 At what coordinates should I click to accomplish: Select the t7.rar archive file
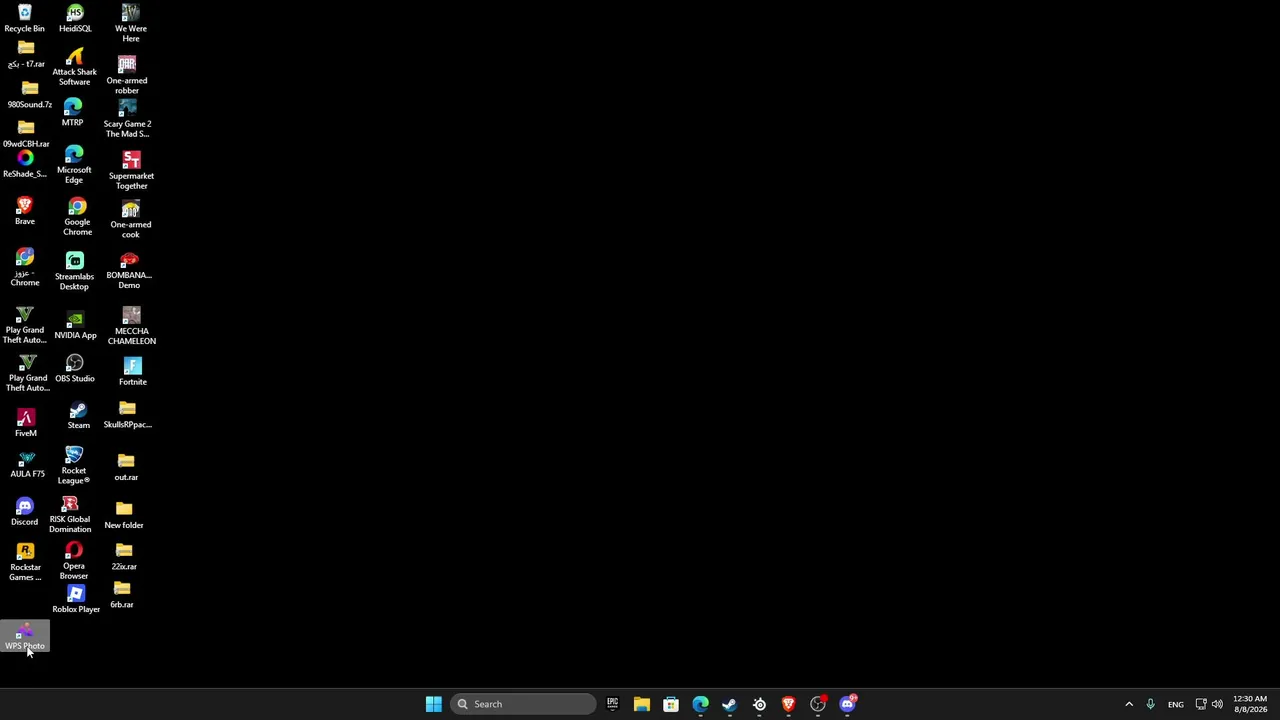pos(26,54)
